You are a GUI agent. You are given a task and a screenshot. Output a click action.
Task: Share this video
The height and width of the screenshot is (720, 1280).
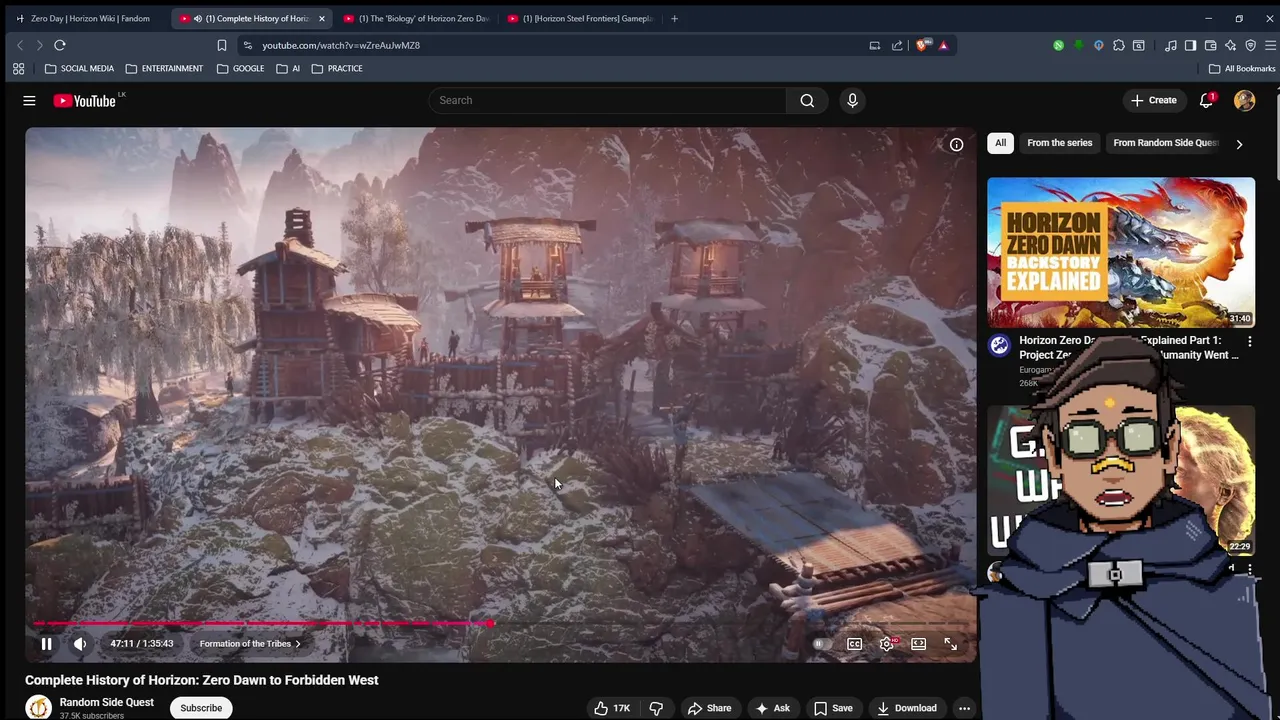pyautogui.click(x=709, y=708)
